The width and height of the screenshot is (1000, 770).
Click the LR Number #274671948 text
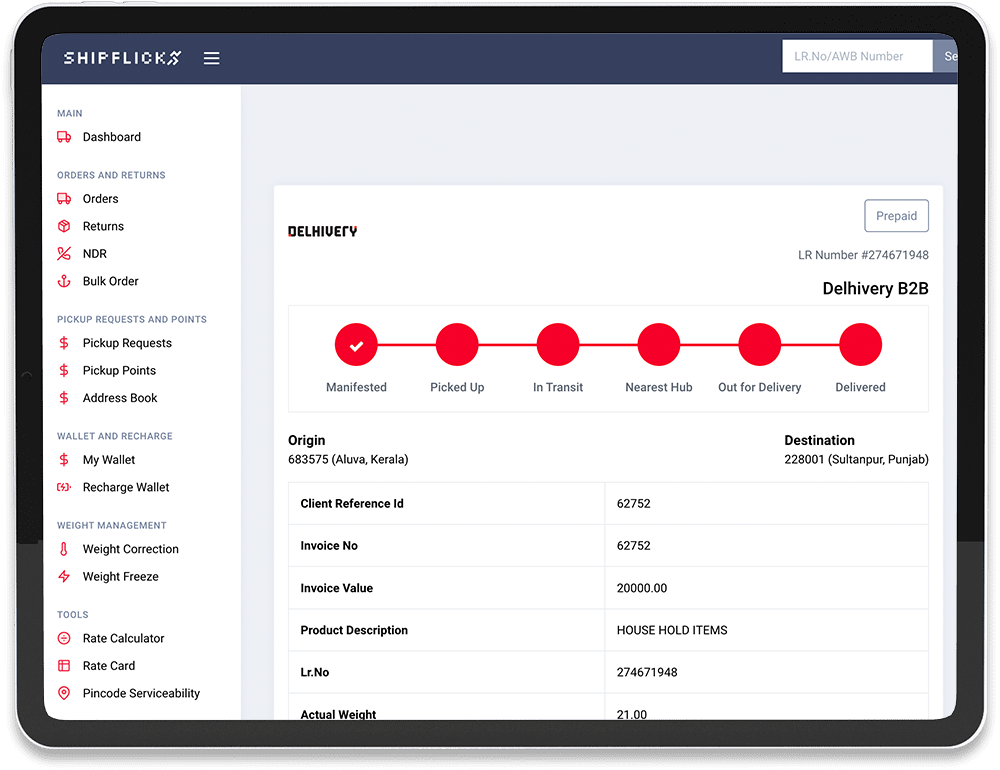tap(863, 255)
